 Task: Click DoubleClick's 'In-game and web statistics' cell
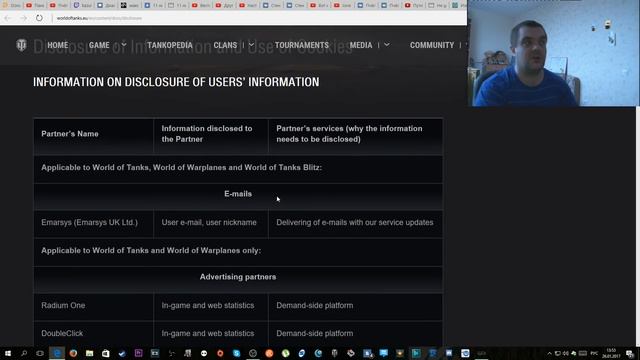click(211, 333)
